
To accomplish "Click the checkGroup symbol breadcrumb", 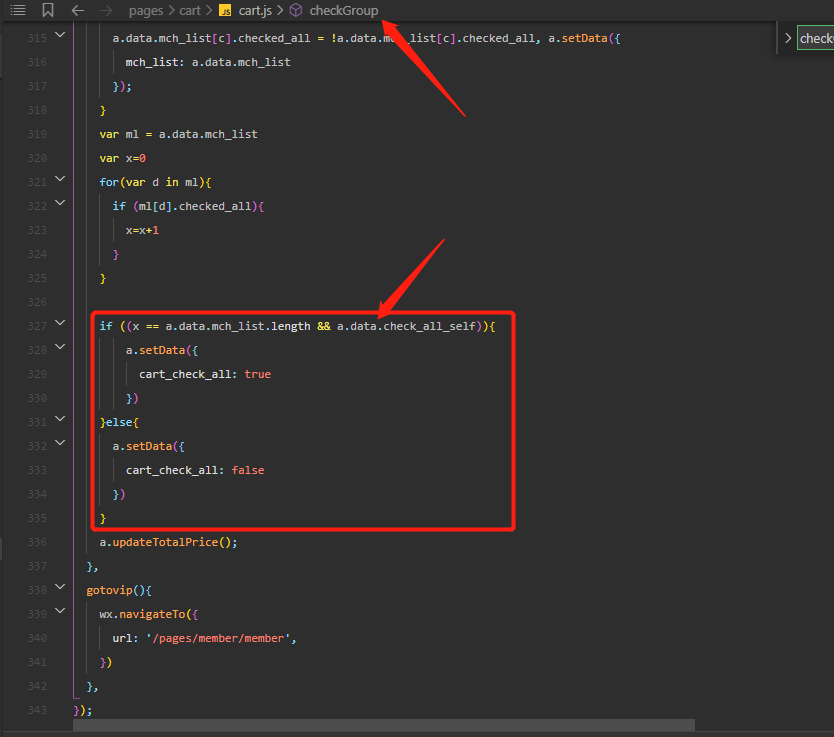I will [344, 11].
